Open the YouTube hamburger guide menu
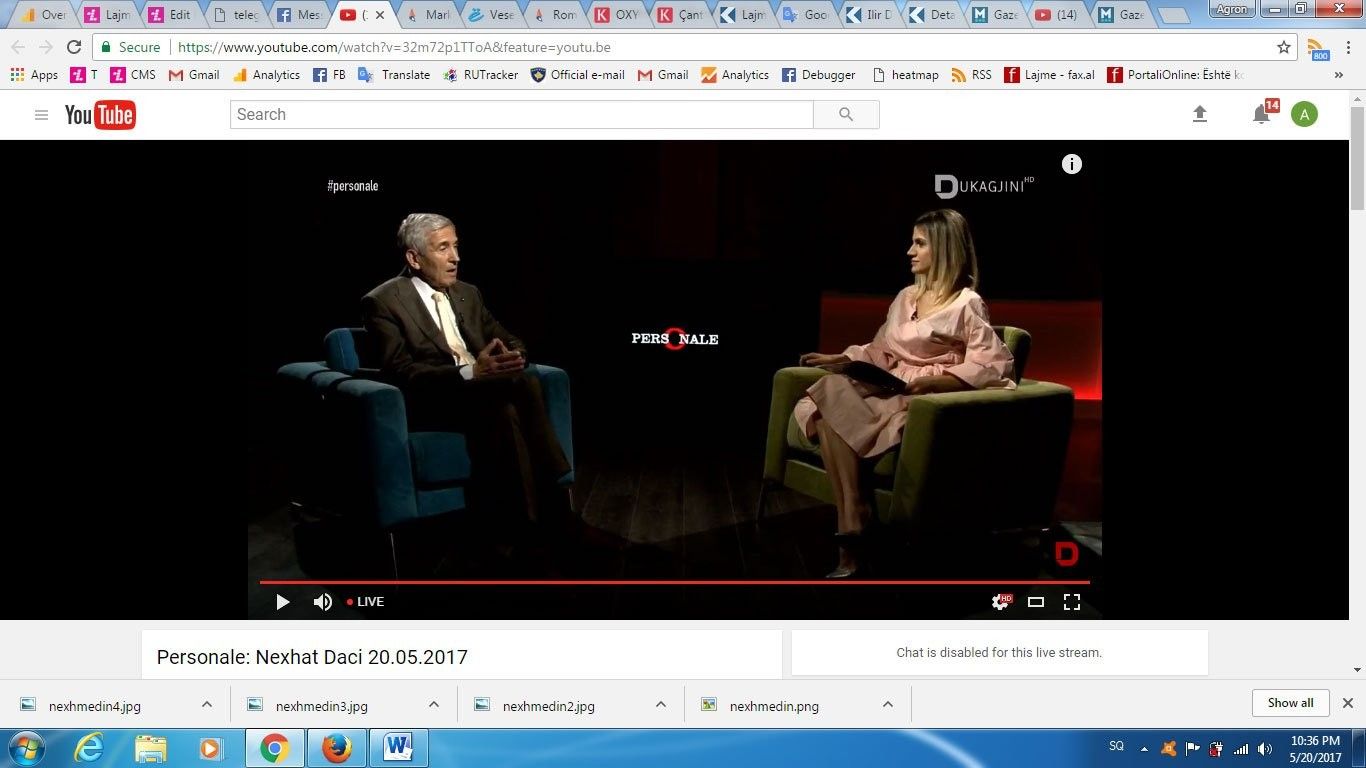 click(x=41, y=115)
